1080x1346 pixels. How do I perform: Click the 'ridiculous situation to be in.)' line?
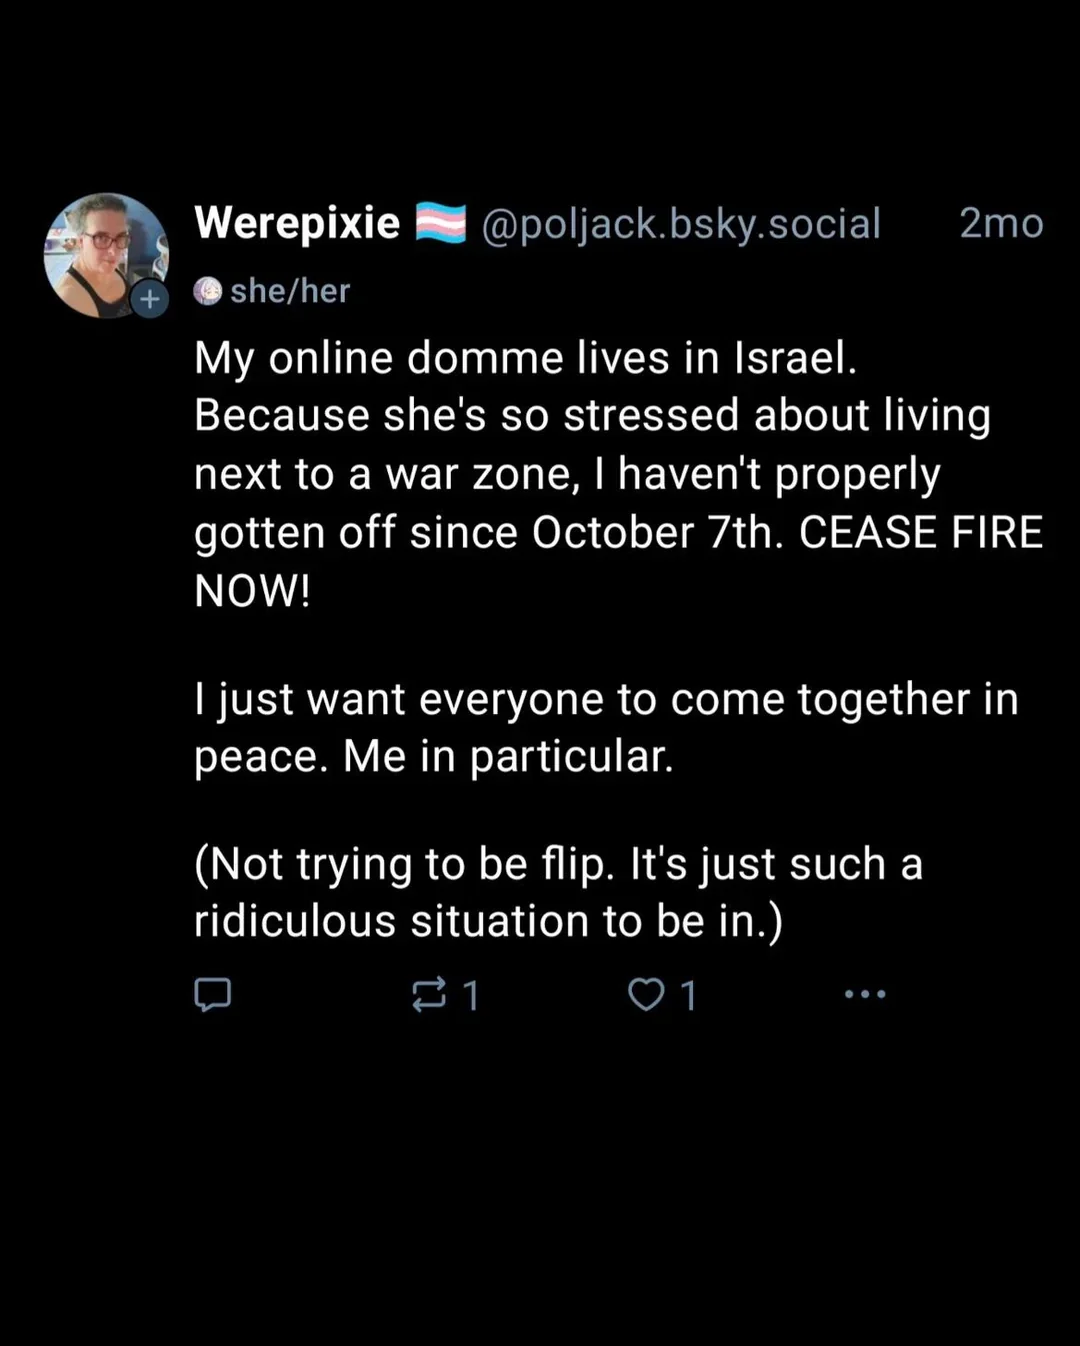pyautogui.click(x=488, y=921)
